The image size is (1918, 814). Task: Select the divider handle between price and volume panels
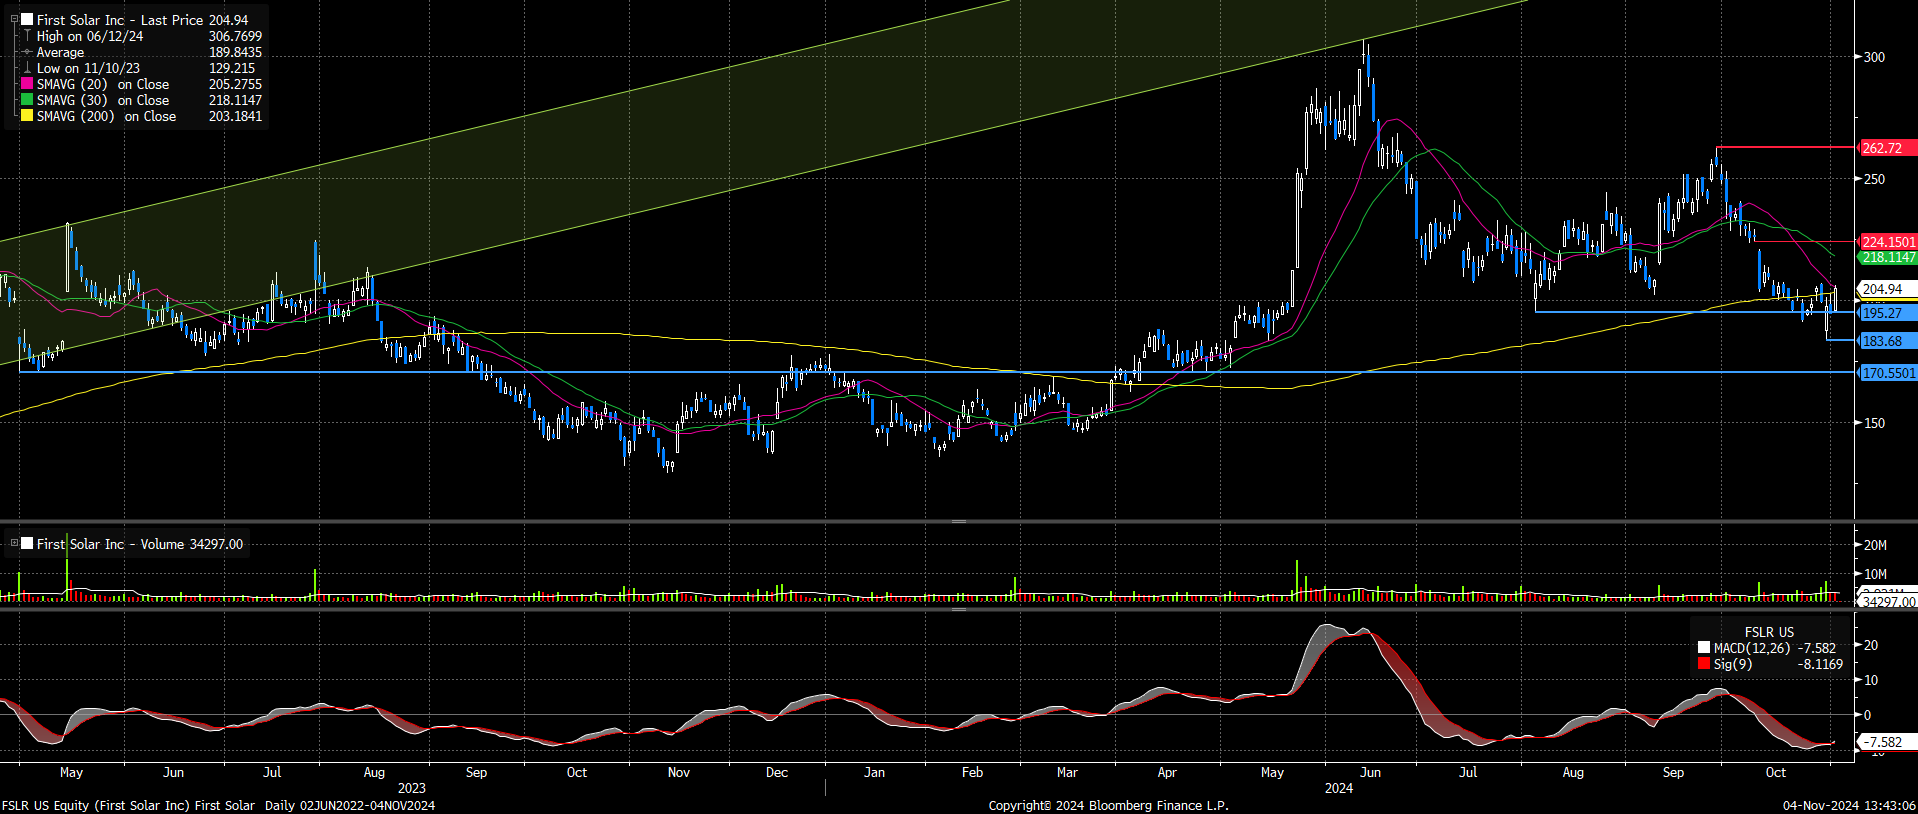(x=959, y=521)
